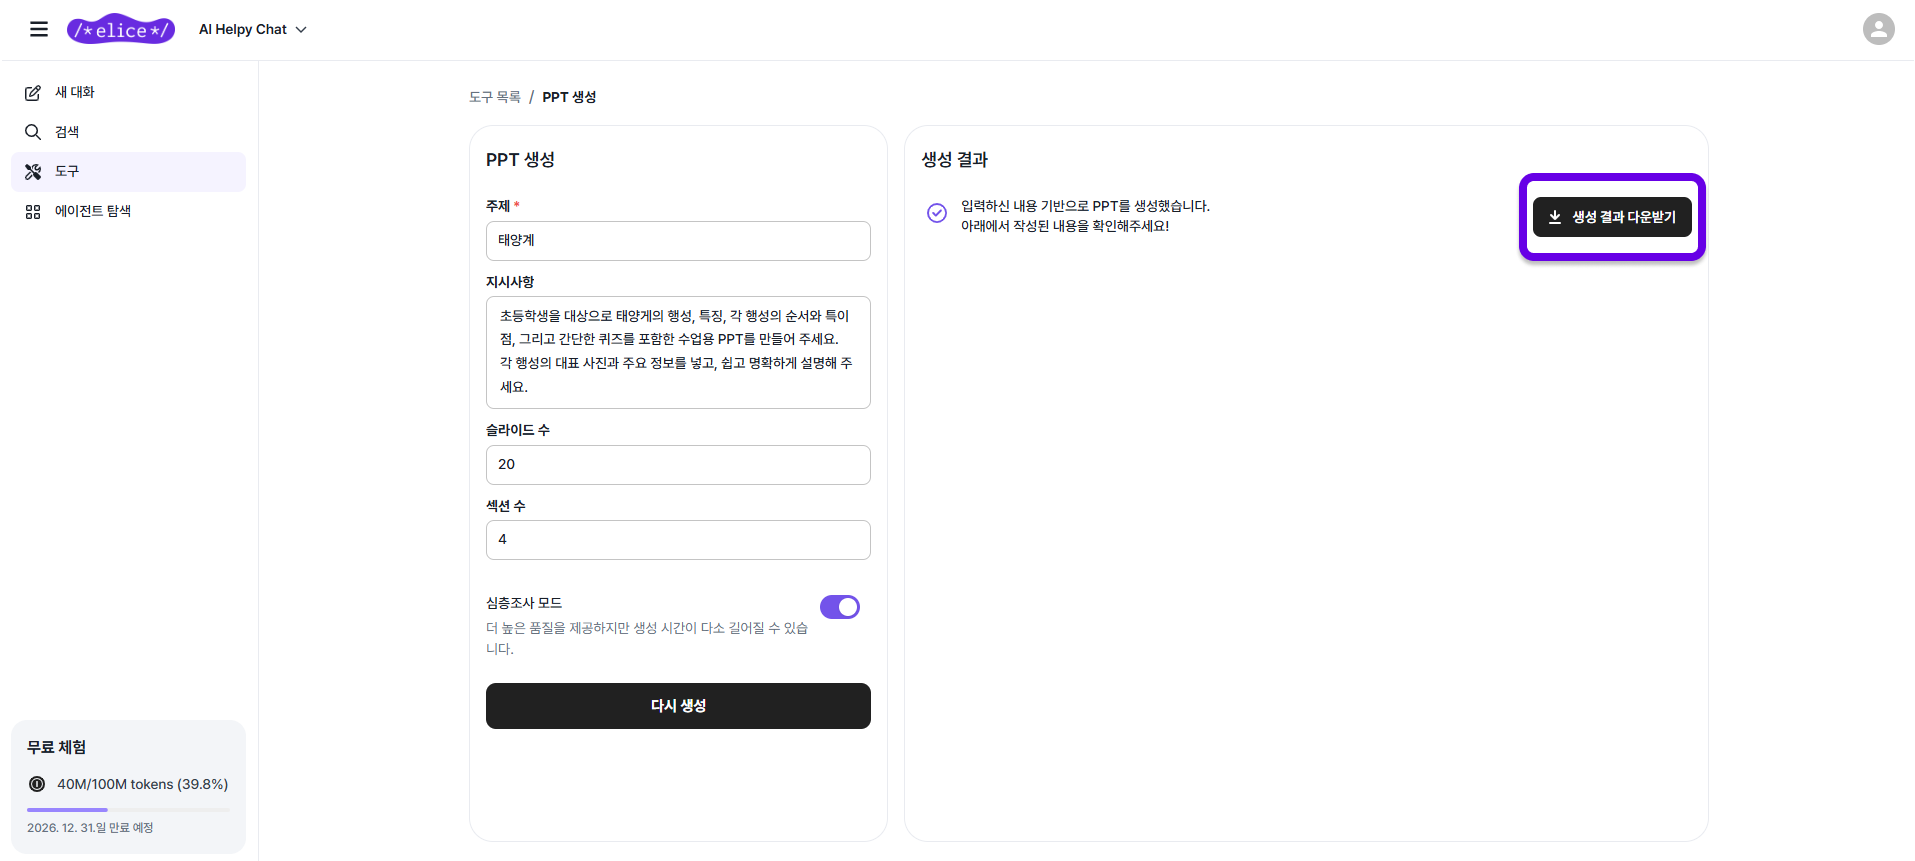Click the 슬라이드 수 field
Image resolution: width=1915 pixels, height=861 pixels.
(678, 465)
